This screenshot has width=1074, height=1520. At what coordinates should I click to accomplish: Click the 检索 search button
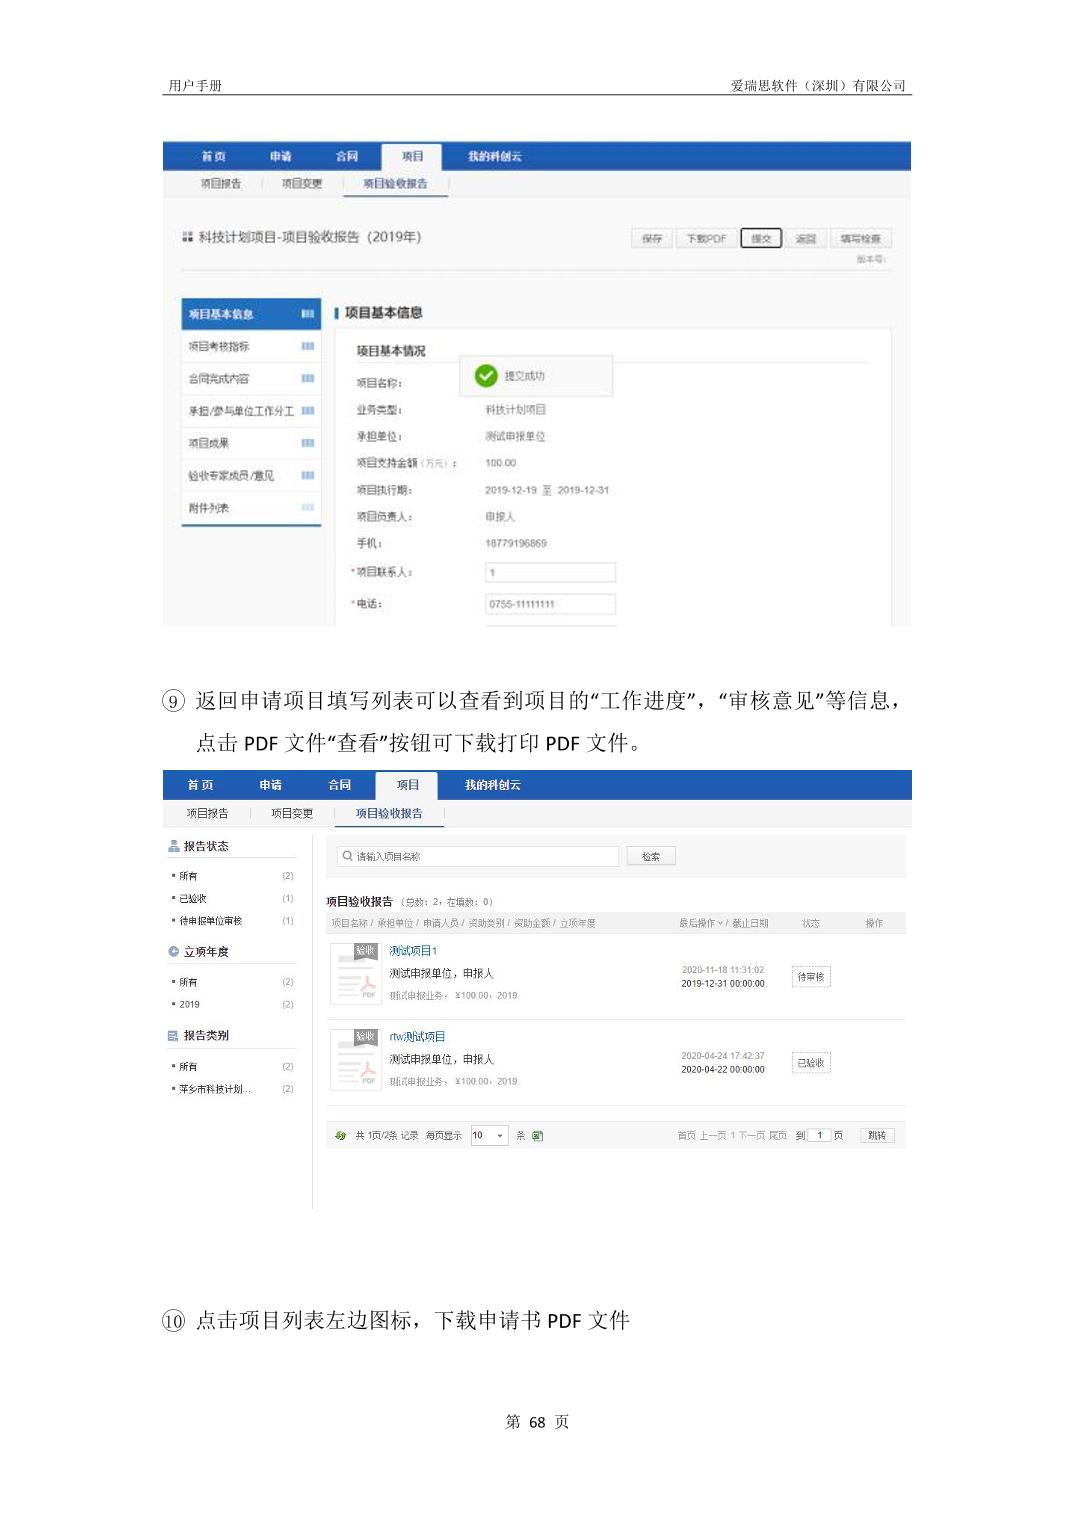tap(651, 857)
